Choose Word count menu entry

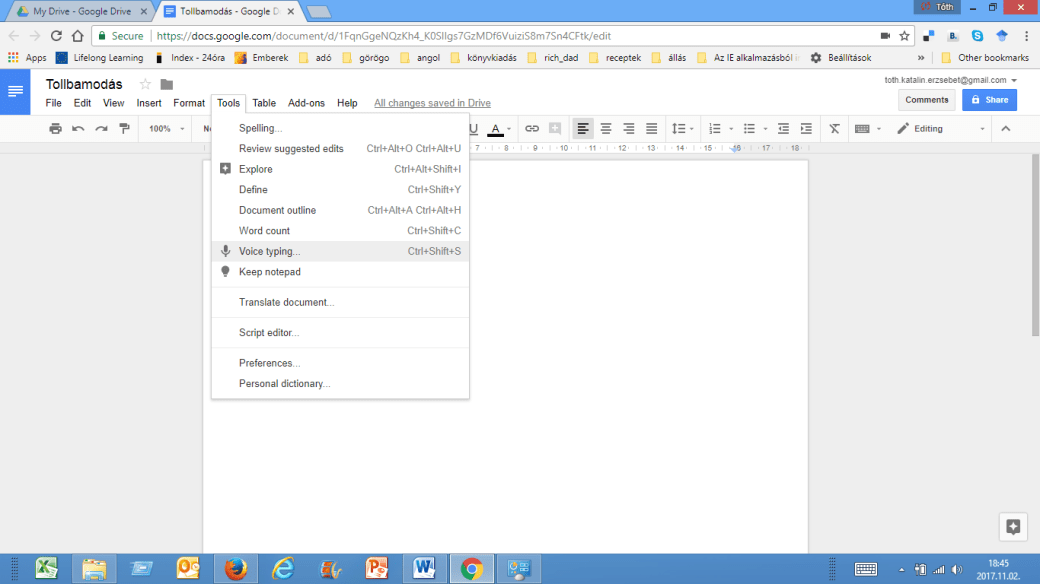point(264,231)
